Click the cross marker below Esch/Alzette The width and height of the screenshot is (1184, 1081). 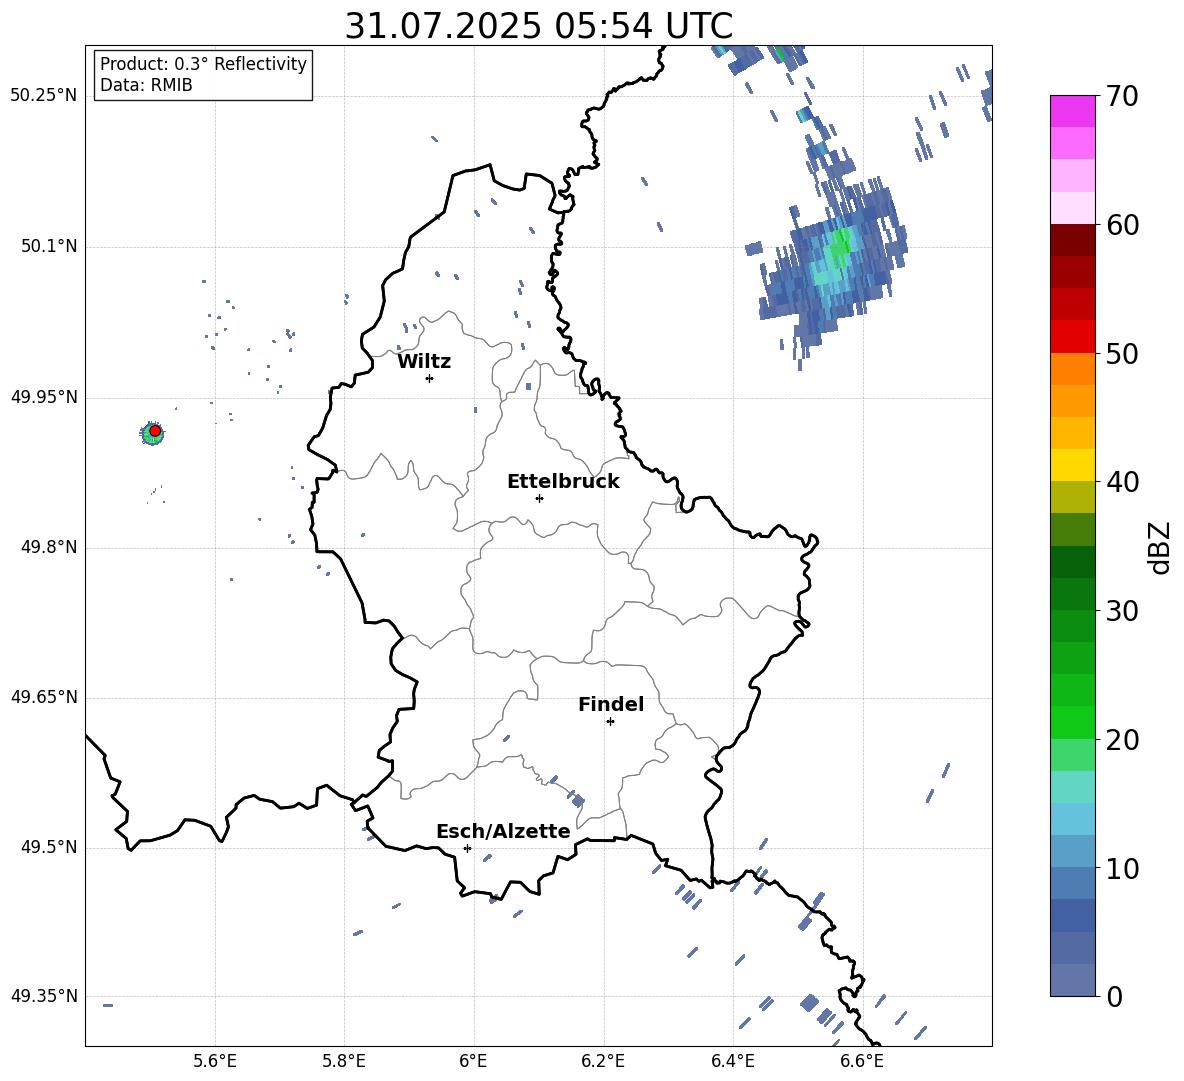click(467, 848)
